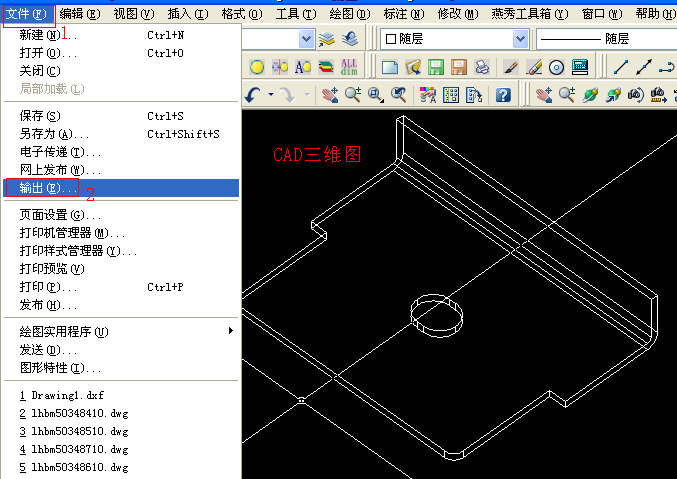This screenshot has width=677, height=479.
Task: Select 打印预览 menu entry
Action: (121, 269)
